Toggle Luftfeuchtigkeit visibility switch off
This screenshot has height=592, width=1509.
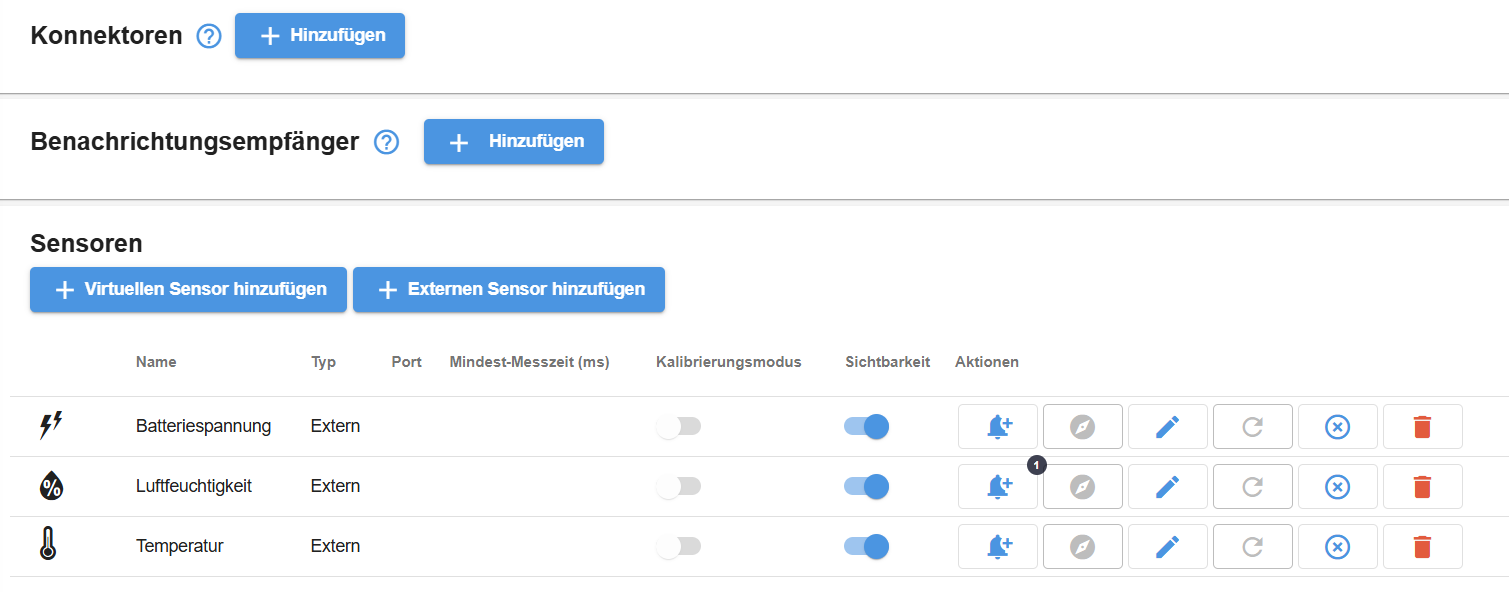pos(866,487)
